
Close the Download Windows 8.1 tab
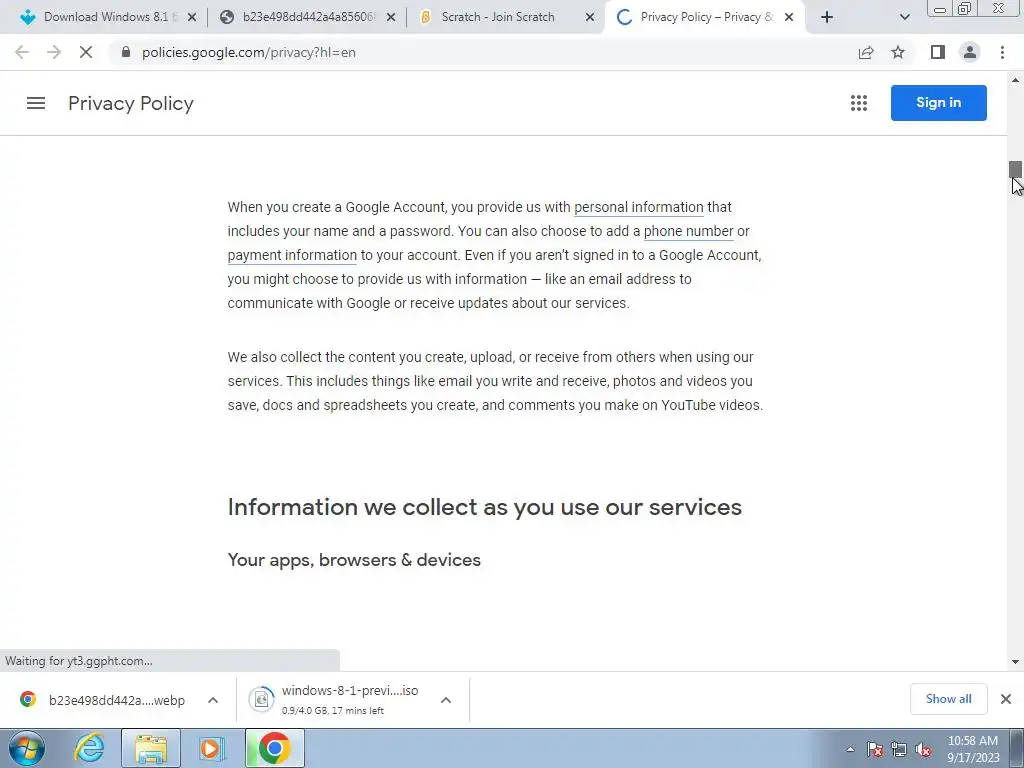pyautogui.click(x=192, y=17)
